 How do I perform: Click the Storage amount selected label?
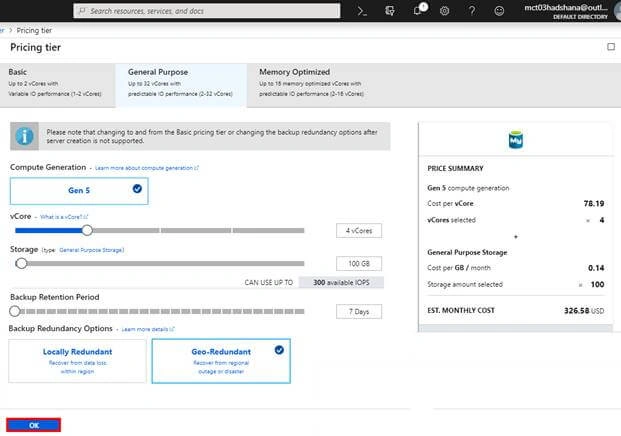pyautogui.click(x=465, y=284)
